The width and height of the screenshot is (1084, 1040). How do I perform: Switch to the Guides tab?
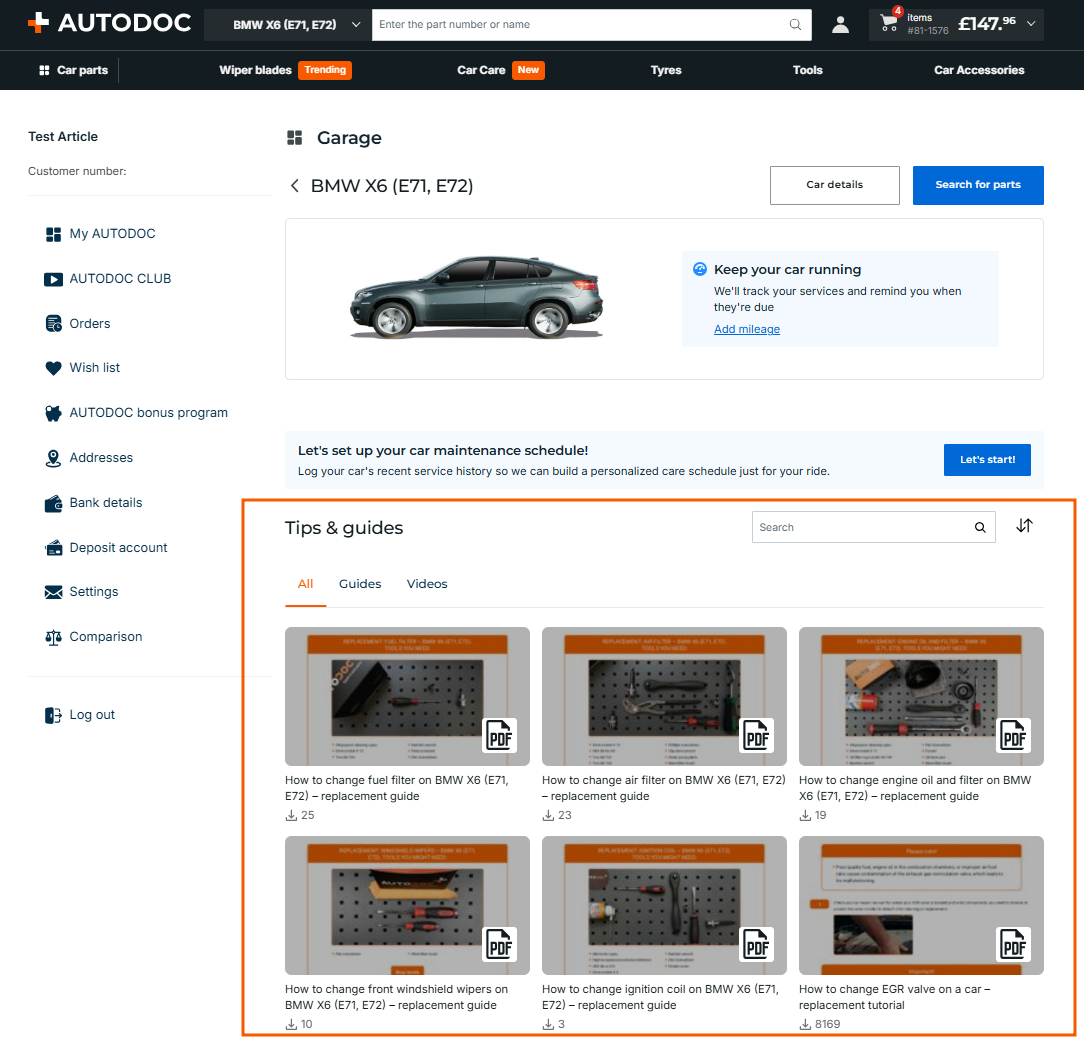[359, 584]
